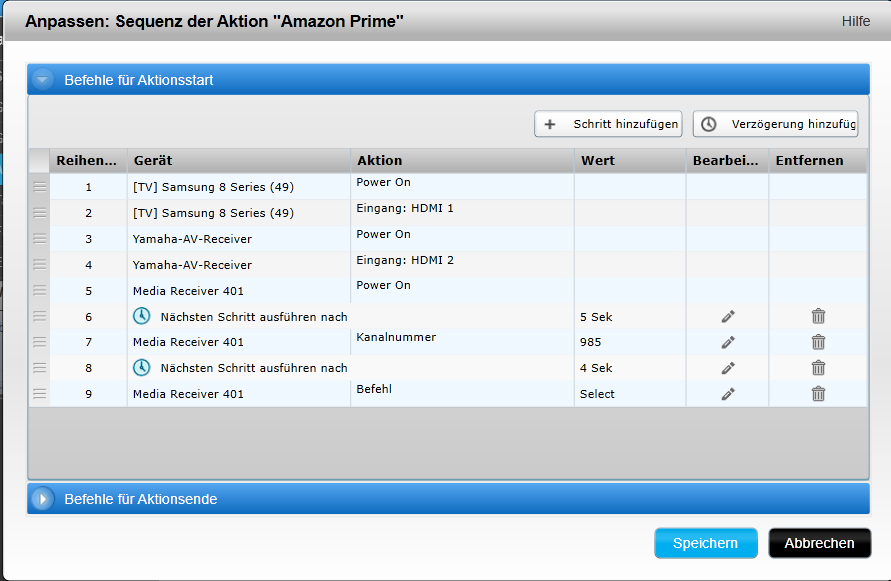891x581 pixels.
Task: Click the Aktion column header
Action: coord(462,160)
